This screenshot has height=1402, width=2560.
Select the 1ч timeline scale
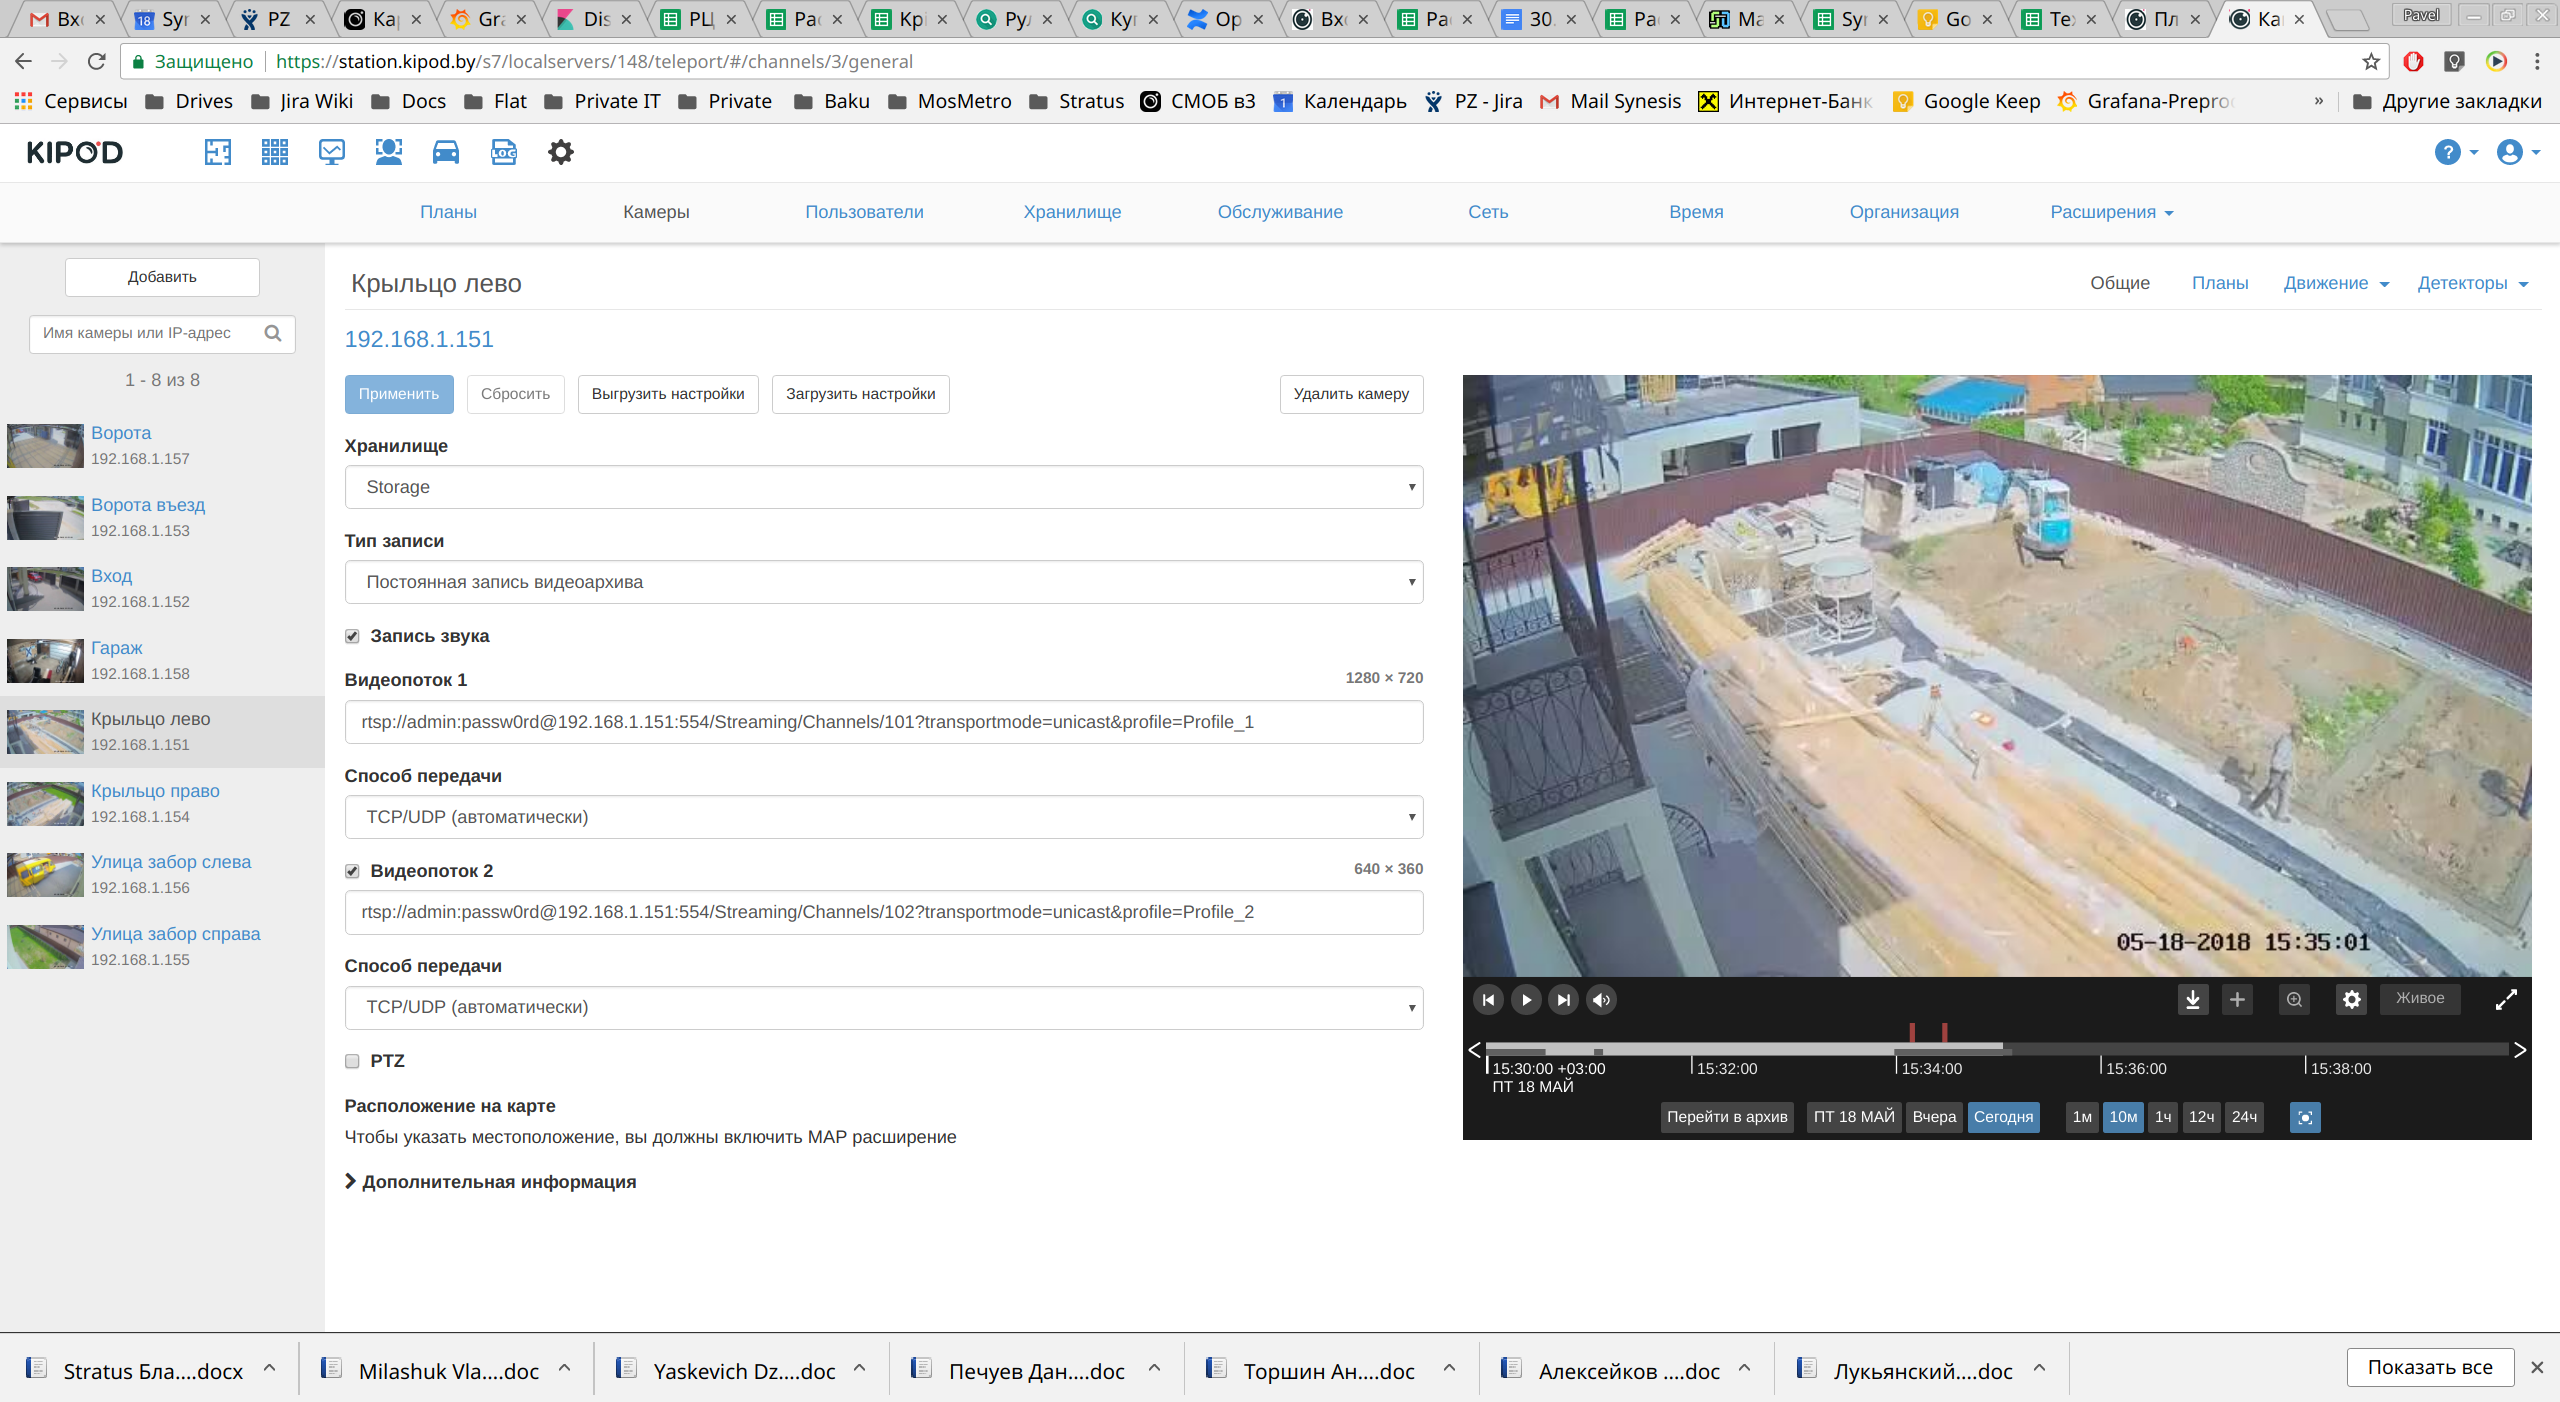(x=2163, y=1117)
